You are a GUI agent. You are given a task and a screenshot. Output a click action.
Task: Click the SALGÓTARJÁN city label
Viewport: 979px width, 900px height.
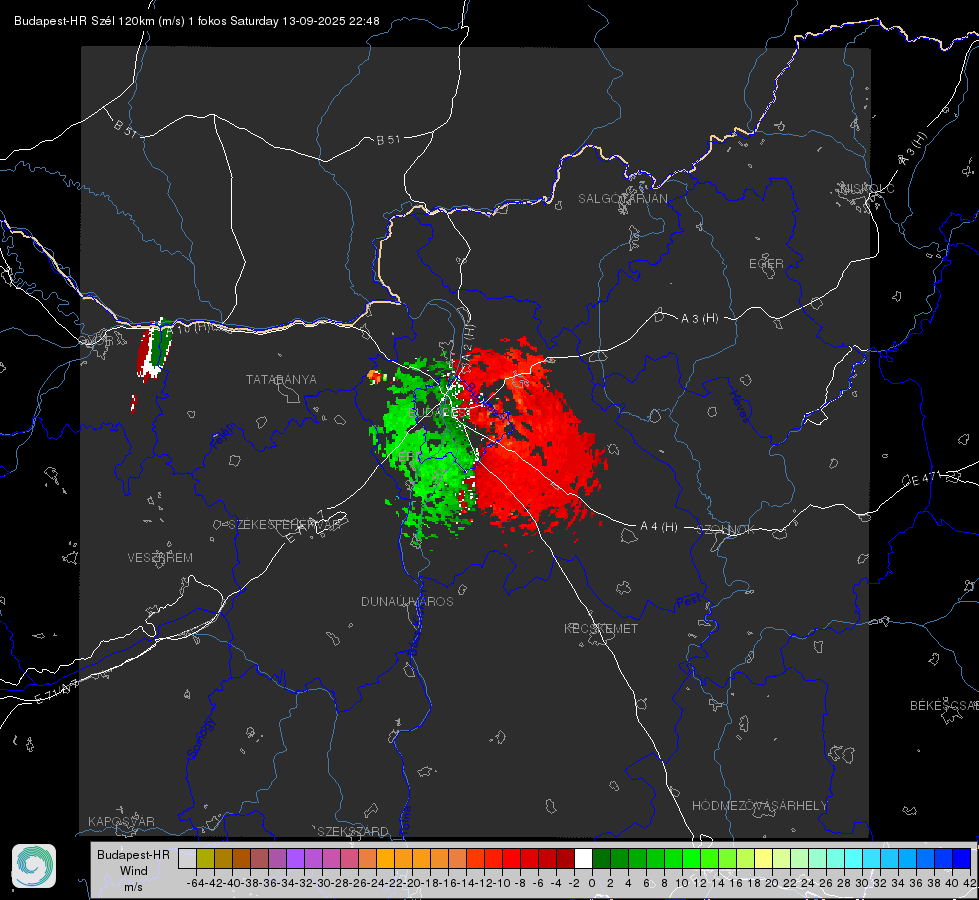[622, 199]
